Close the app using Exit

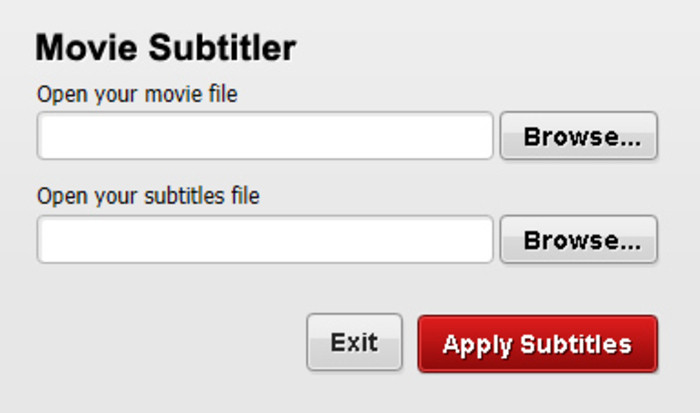pyautogui.click(x=354, y=342)
